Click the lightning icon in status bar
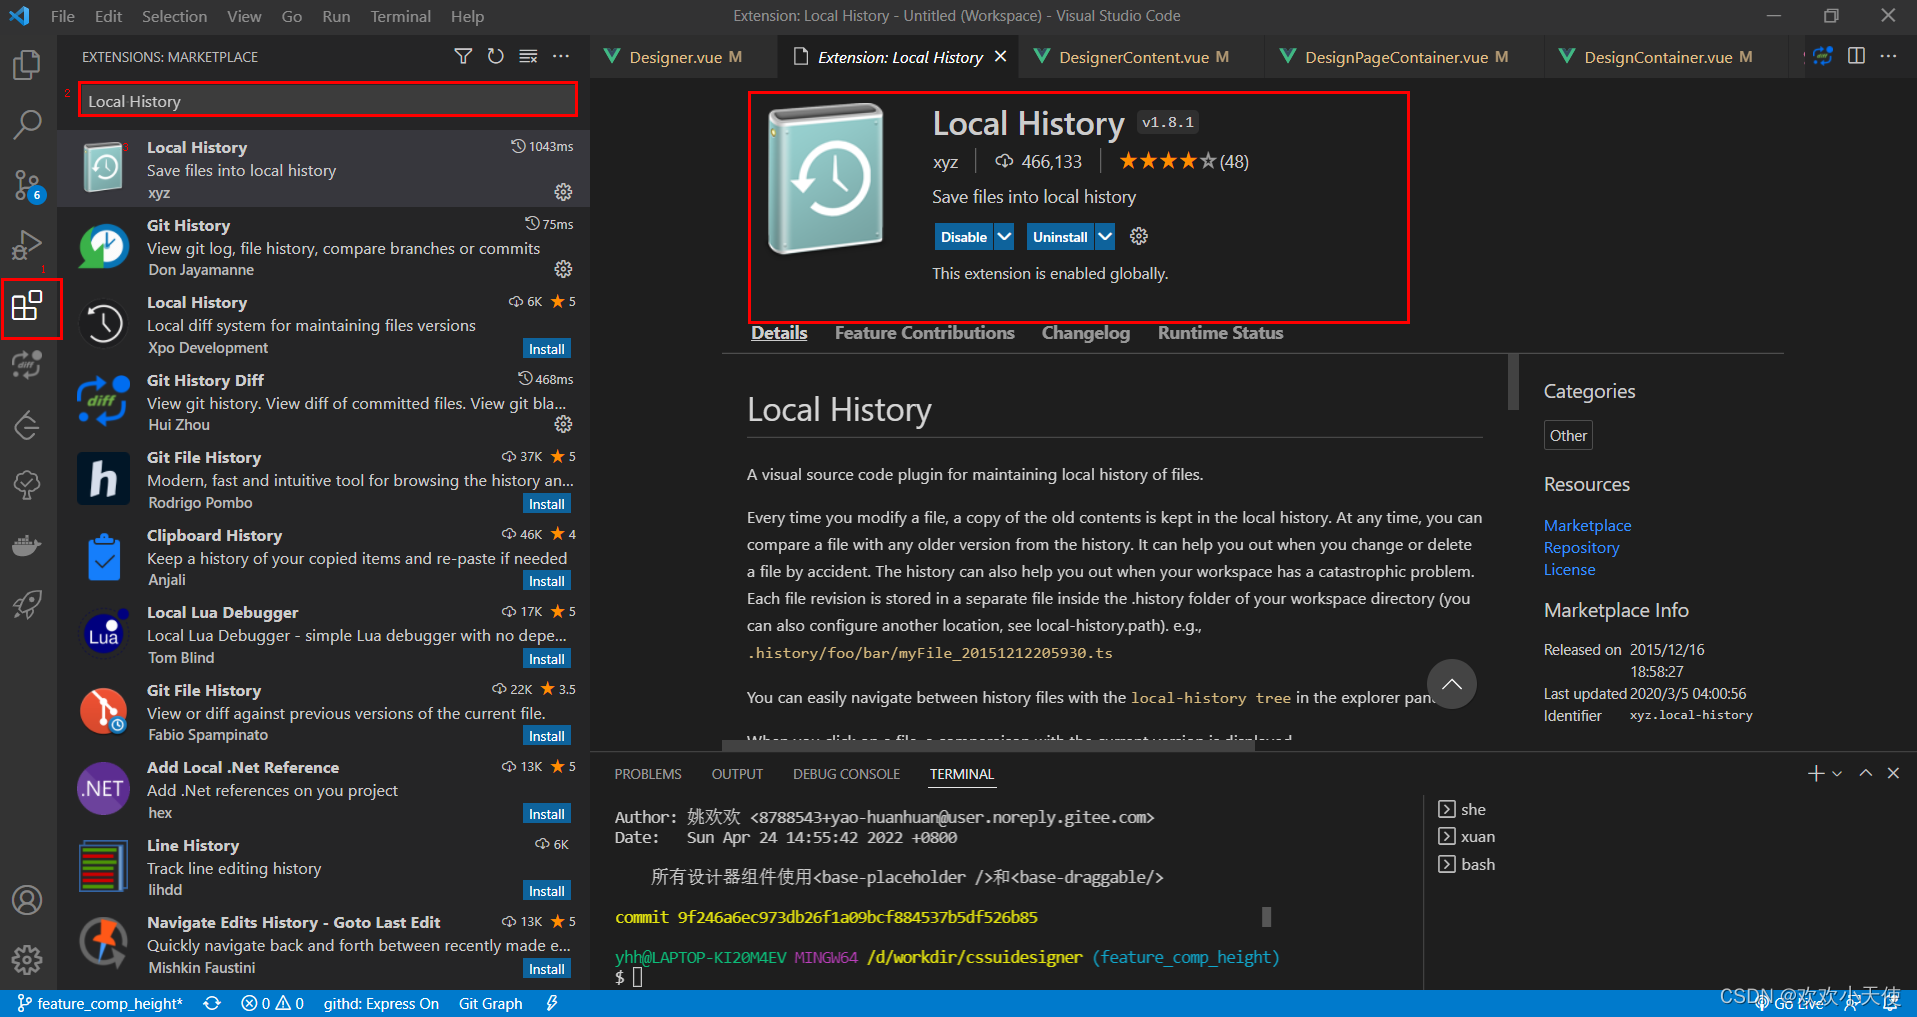The height and width of the screenshot is (1017, 1917). click(551, 1003)
